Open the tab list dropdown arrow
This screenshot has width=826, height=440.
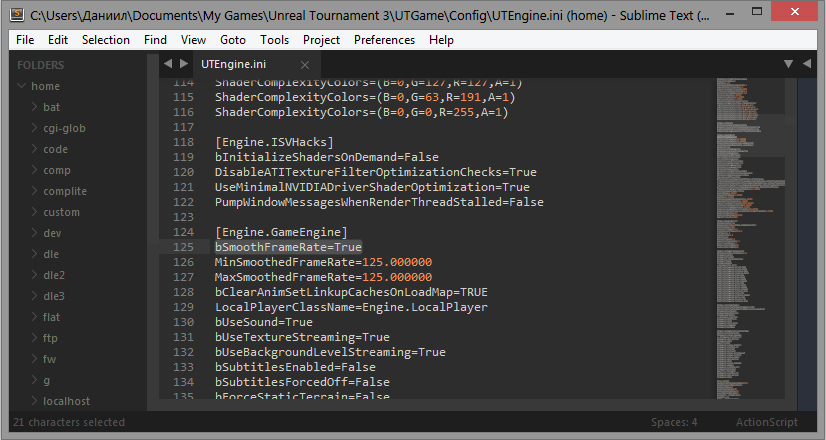point(788,64)
